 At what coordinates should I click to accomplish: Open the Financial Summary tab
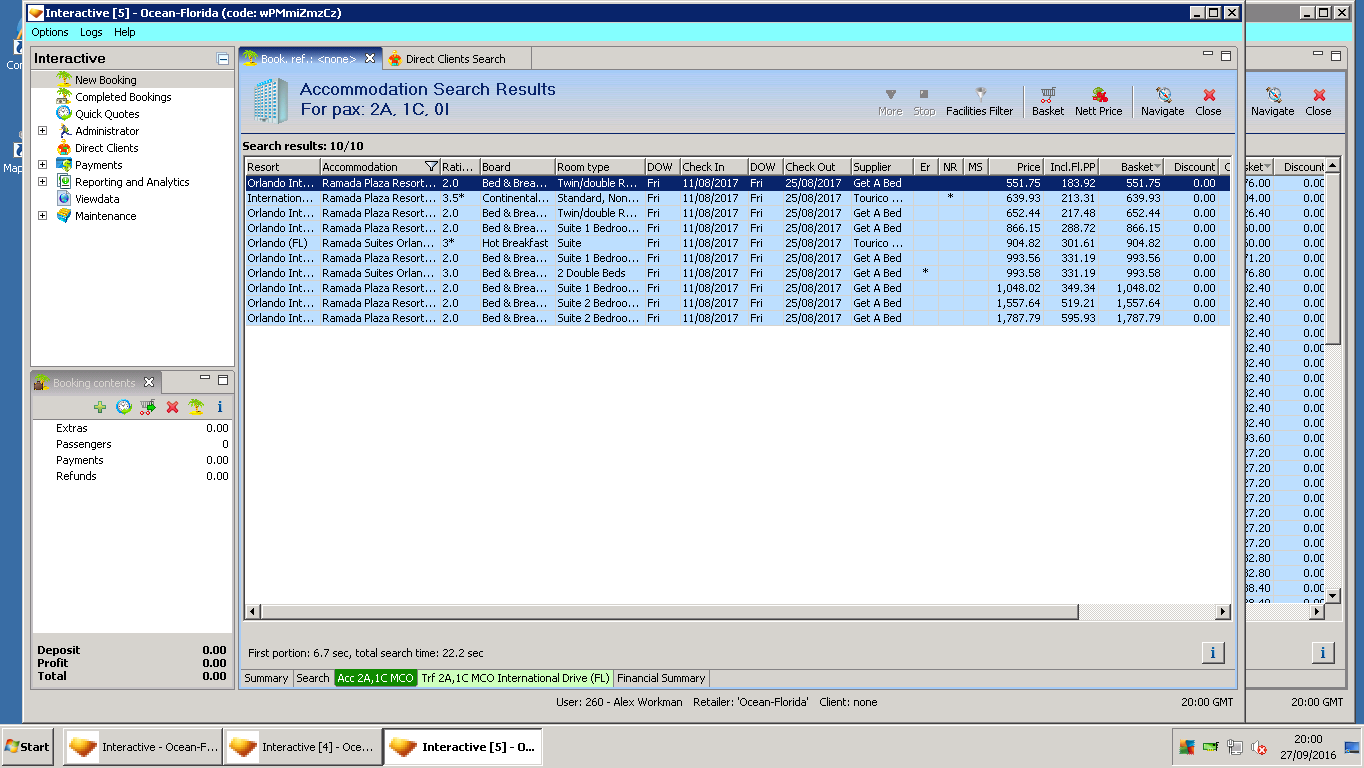tap(661, 678)
